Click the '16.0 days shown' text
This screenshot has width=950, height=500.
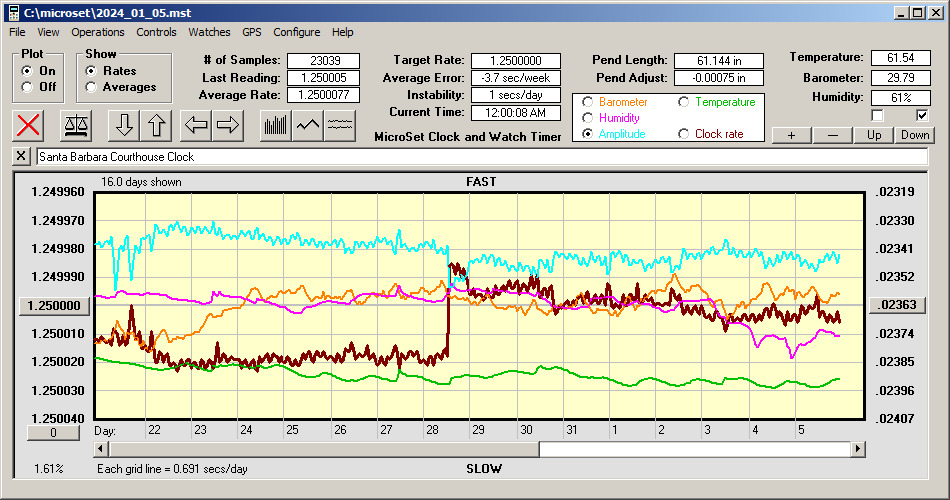pyautogui.click(x=141, y=182)
